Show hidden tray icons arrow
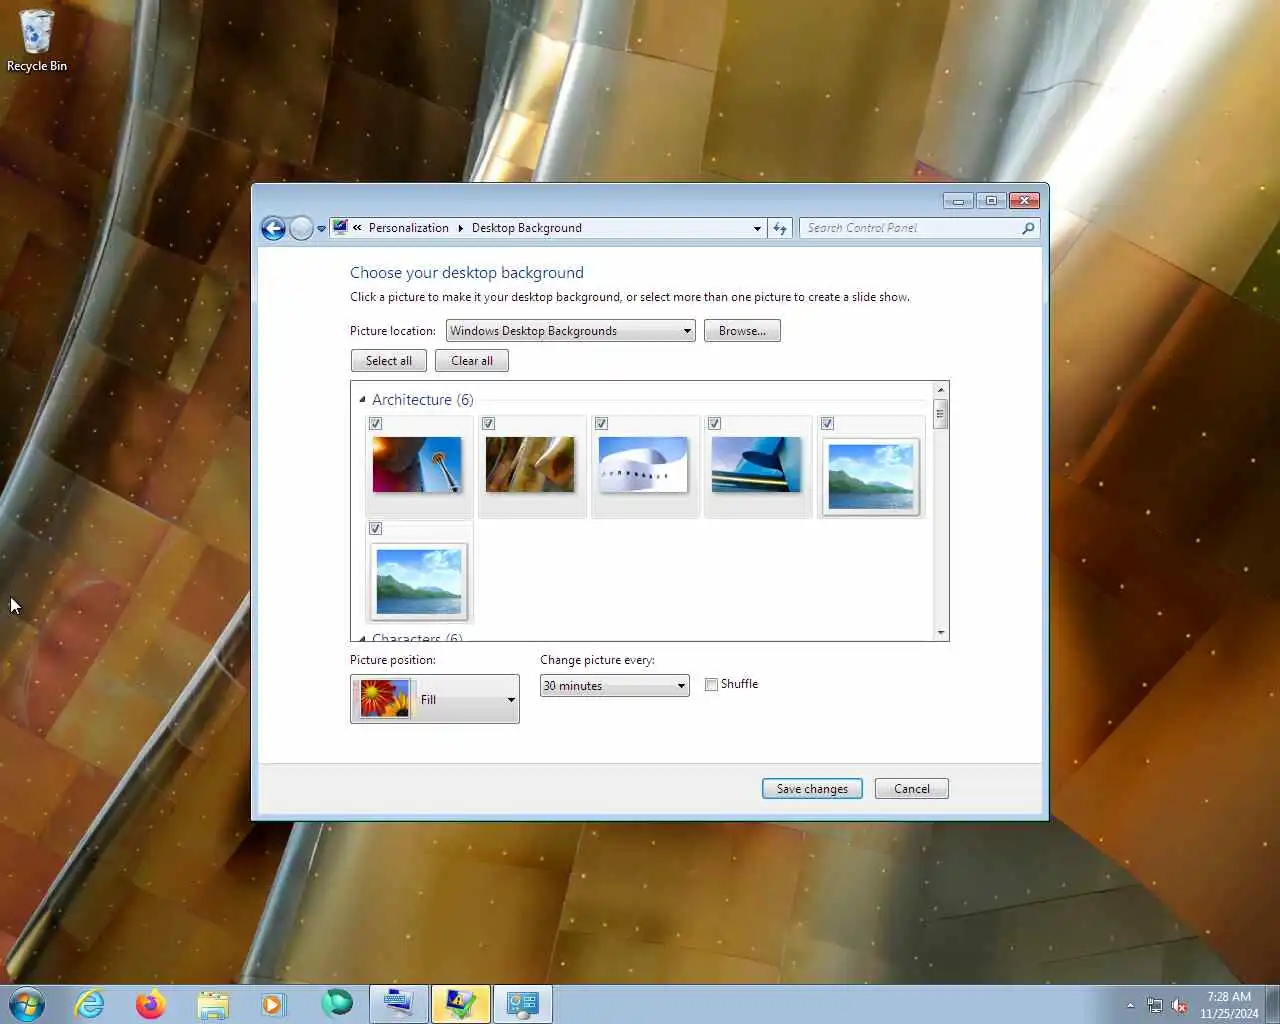Image resolution: width=1280 pixels, height=1024 pixels. (x=1130, y=1006)
